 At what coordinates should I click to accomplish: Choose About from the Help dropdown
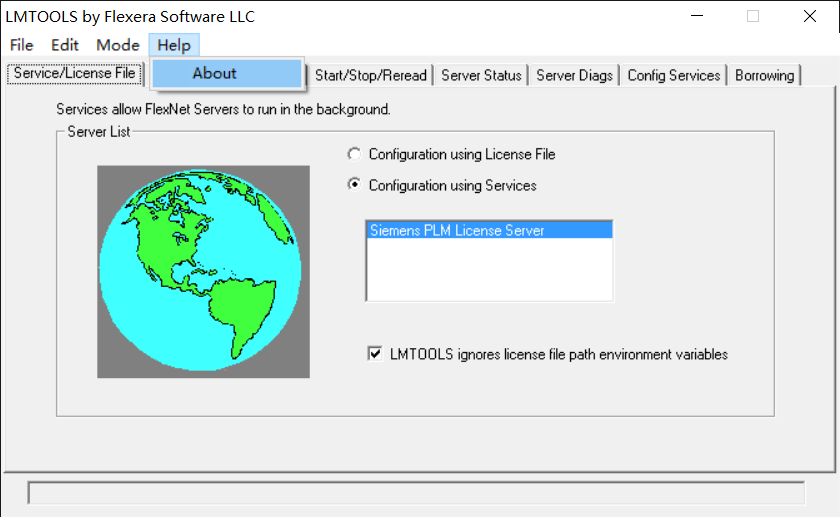(x=215, y=73)
